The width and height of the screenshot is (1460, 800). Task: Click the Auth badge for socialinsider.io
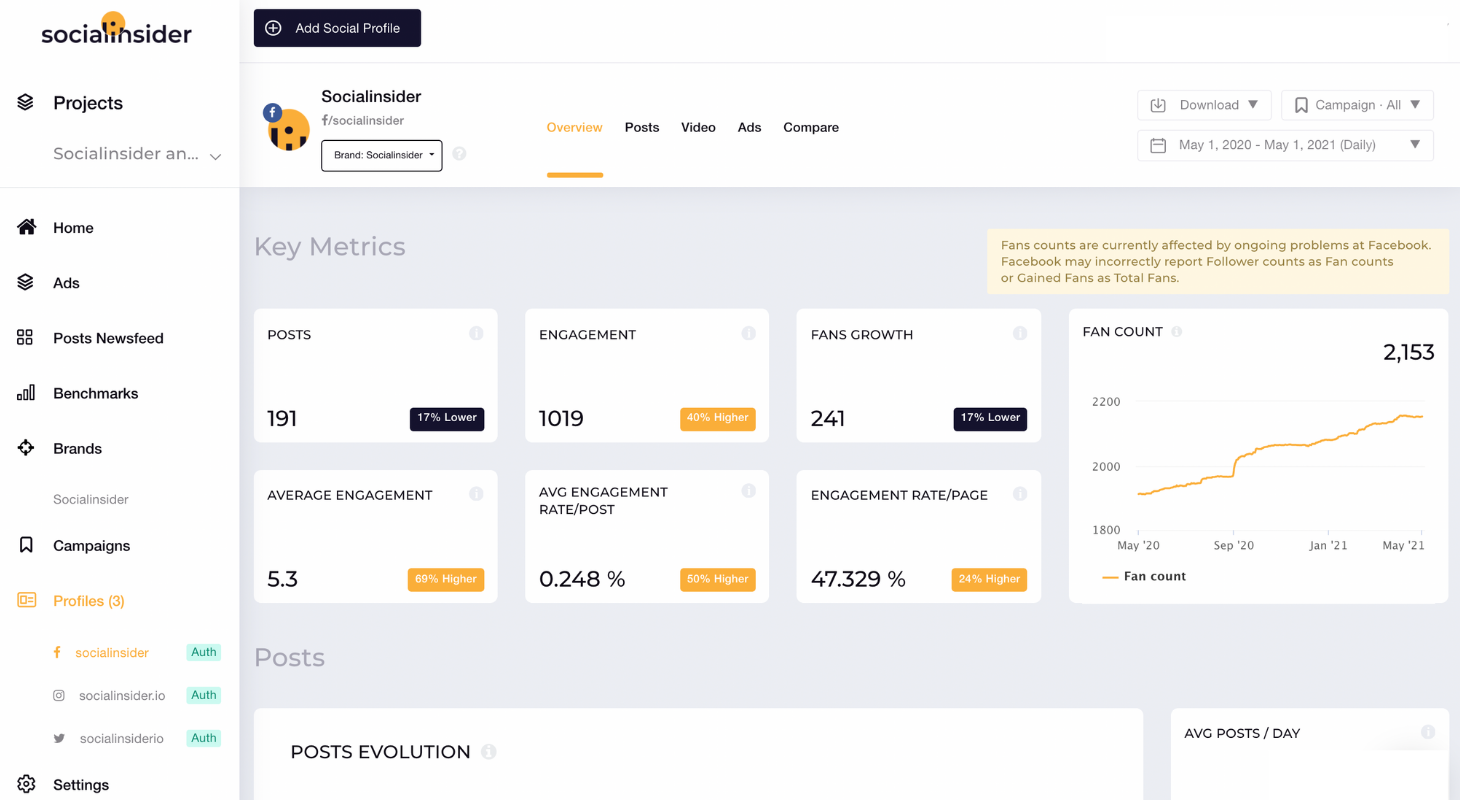point(204,695)
